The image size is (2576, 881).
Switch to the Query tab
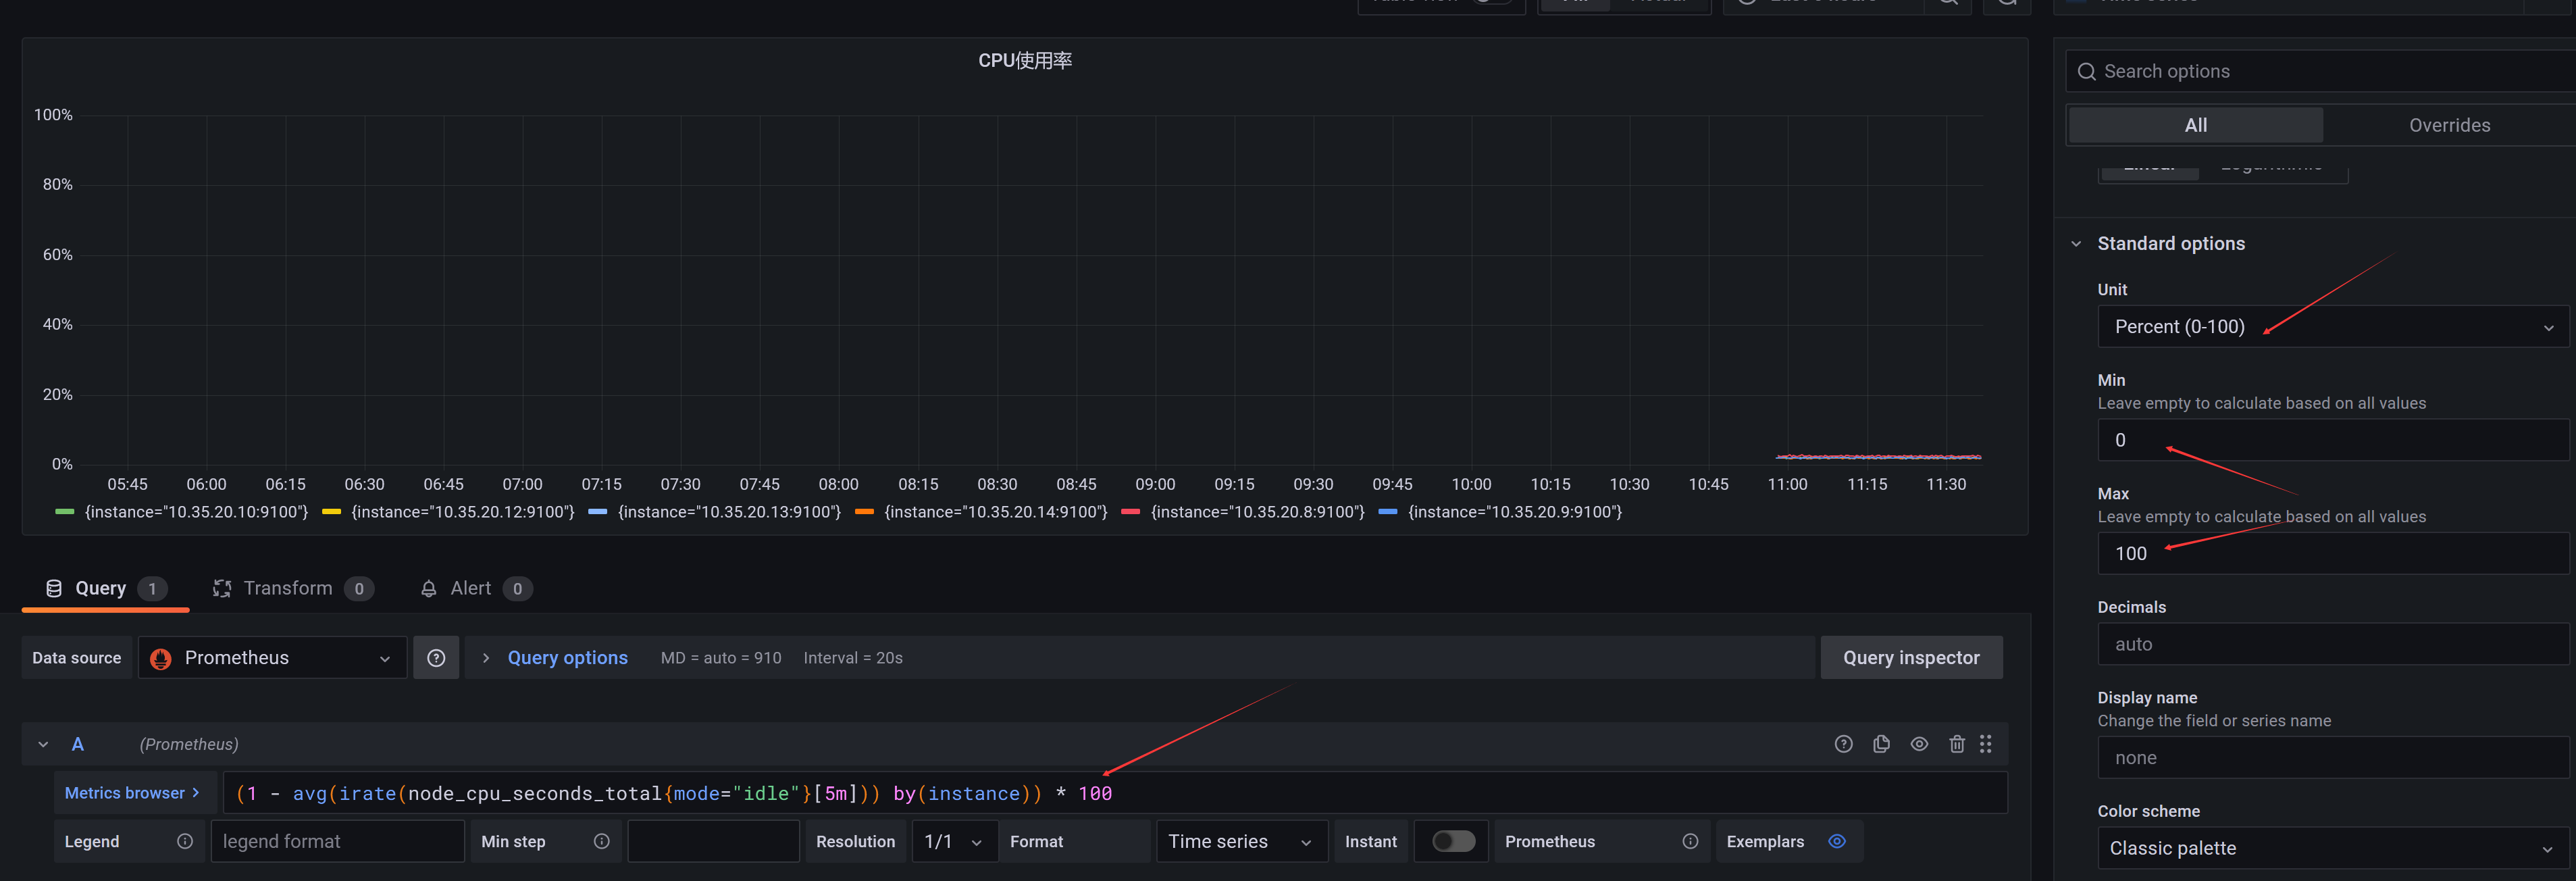(105, 589)
